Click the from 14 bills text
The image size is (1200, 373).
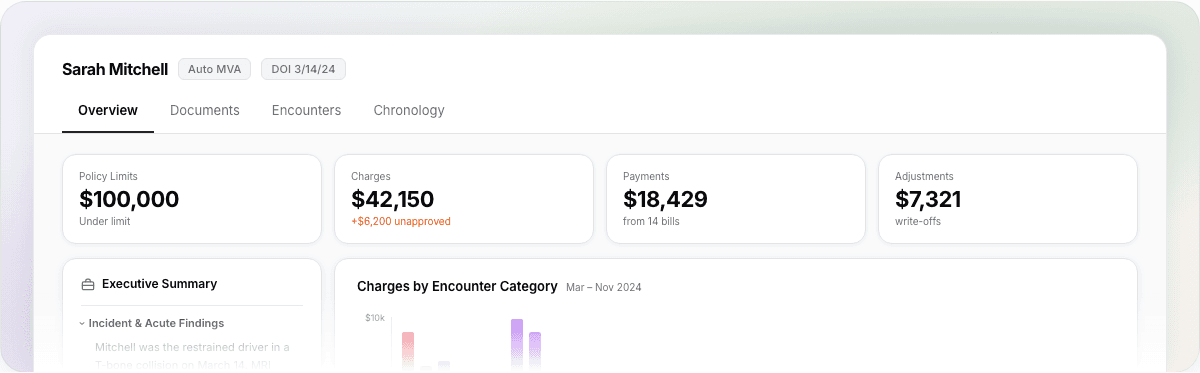(651, 221)
